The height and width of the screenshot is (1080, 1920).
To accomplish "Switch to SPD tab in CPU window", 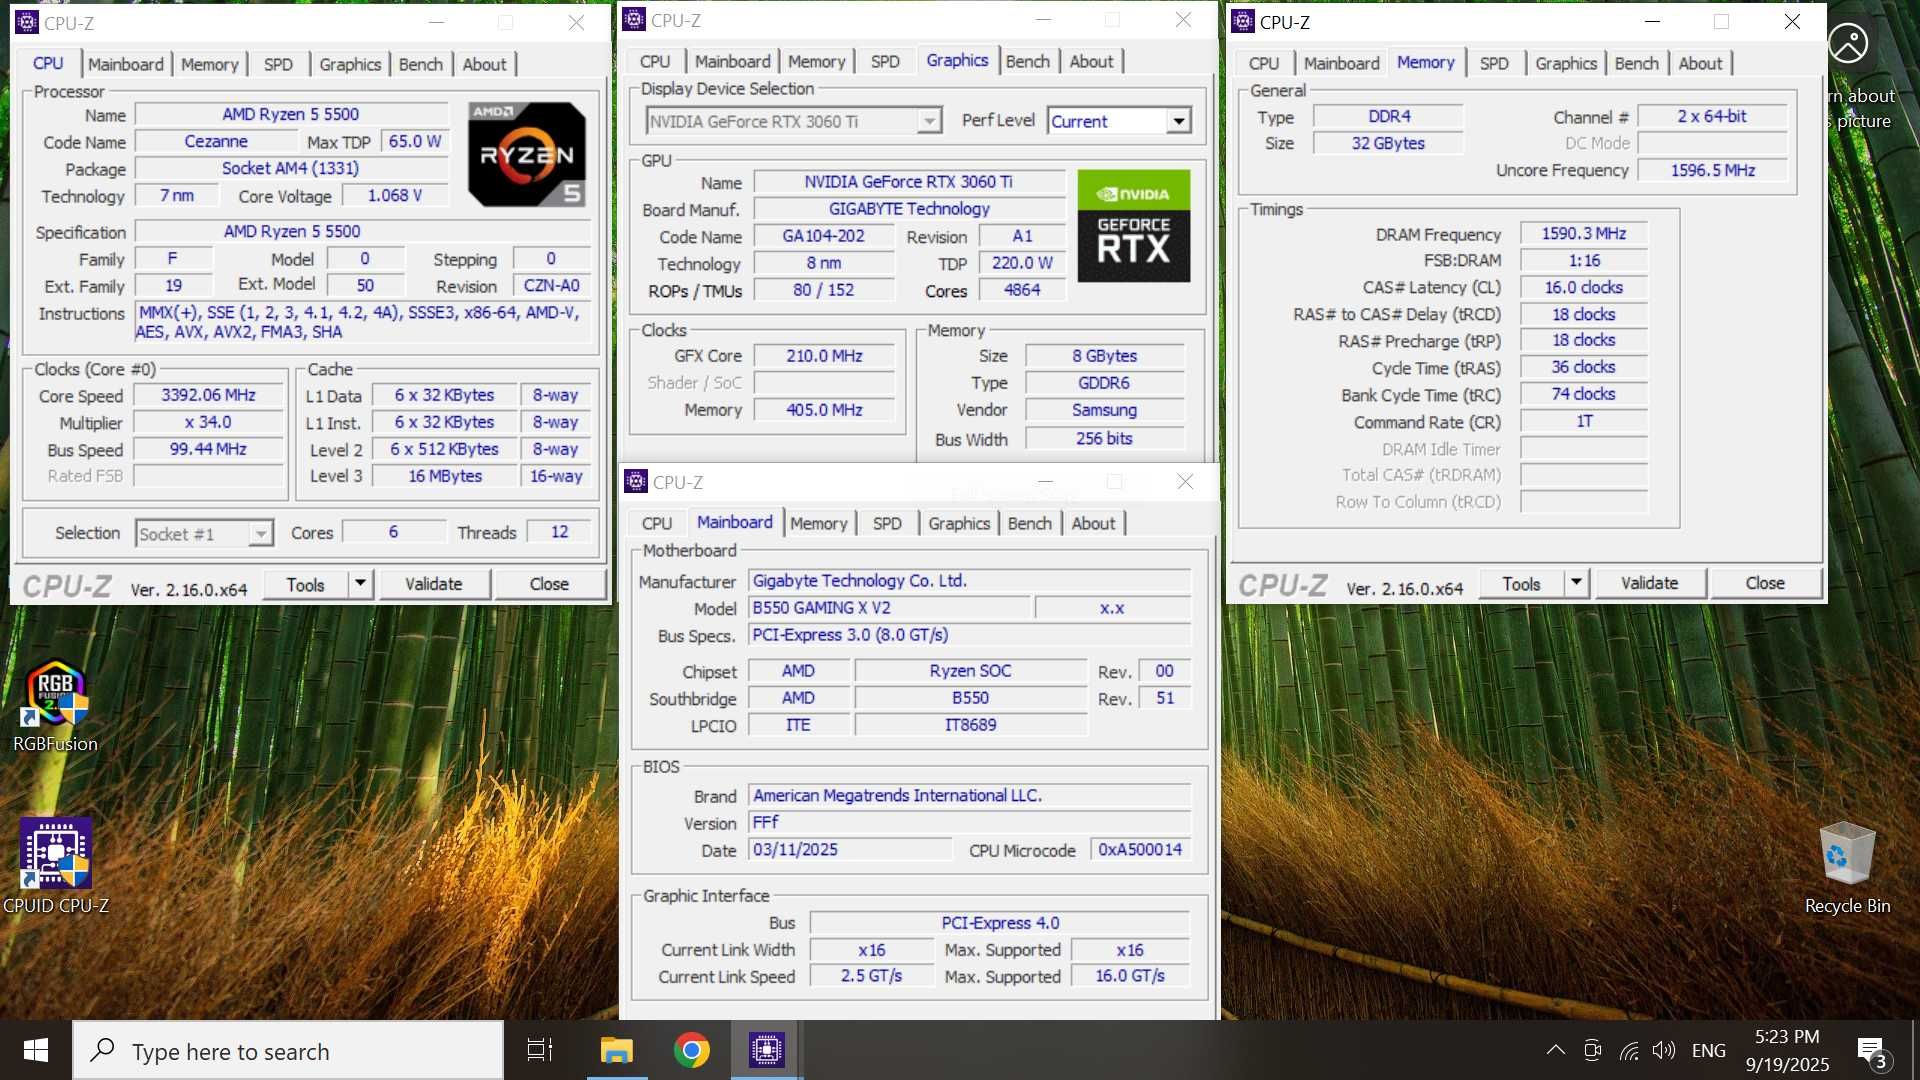I will pyautogui.click(x=278, y=64).
